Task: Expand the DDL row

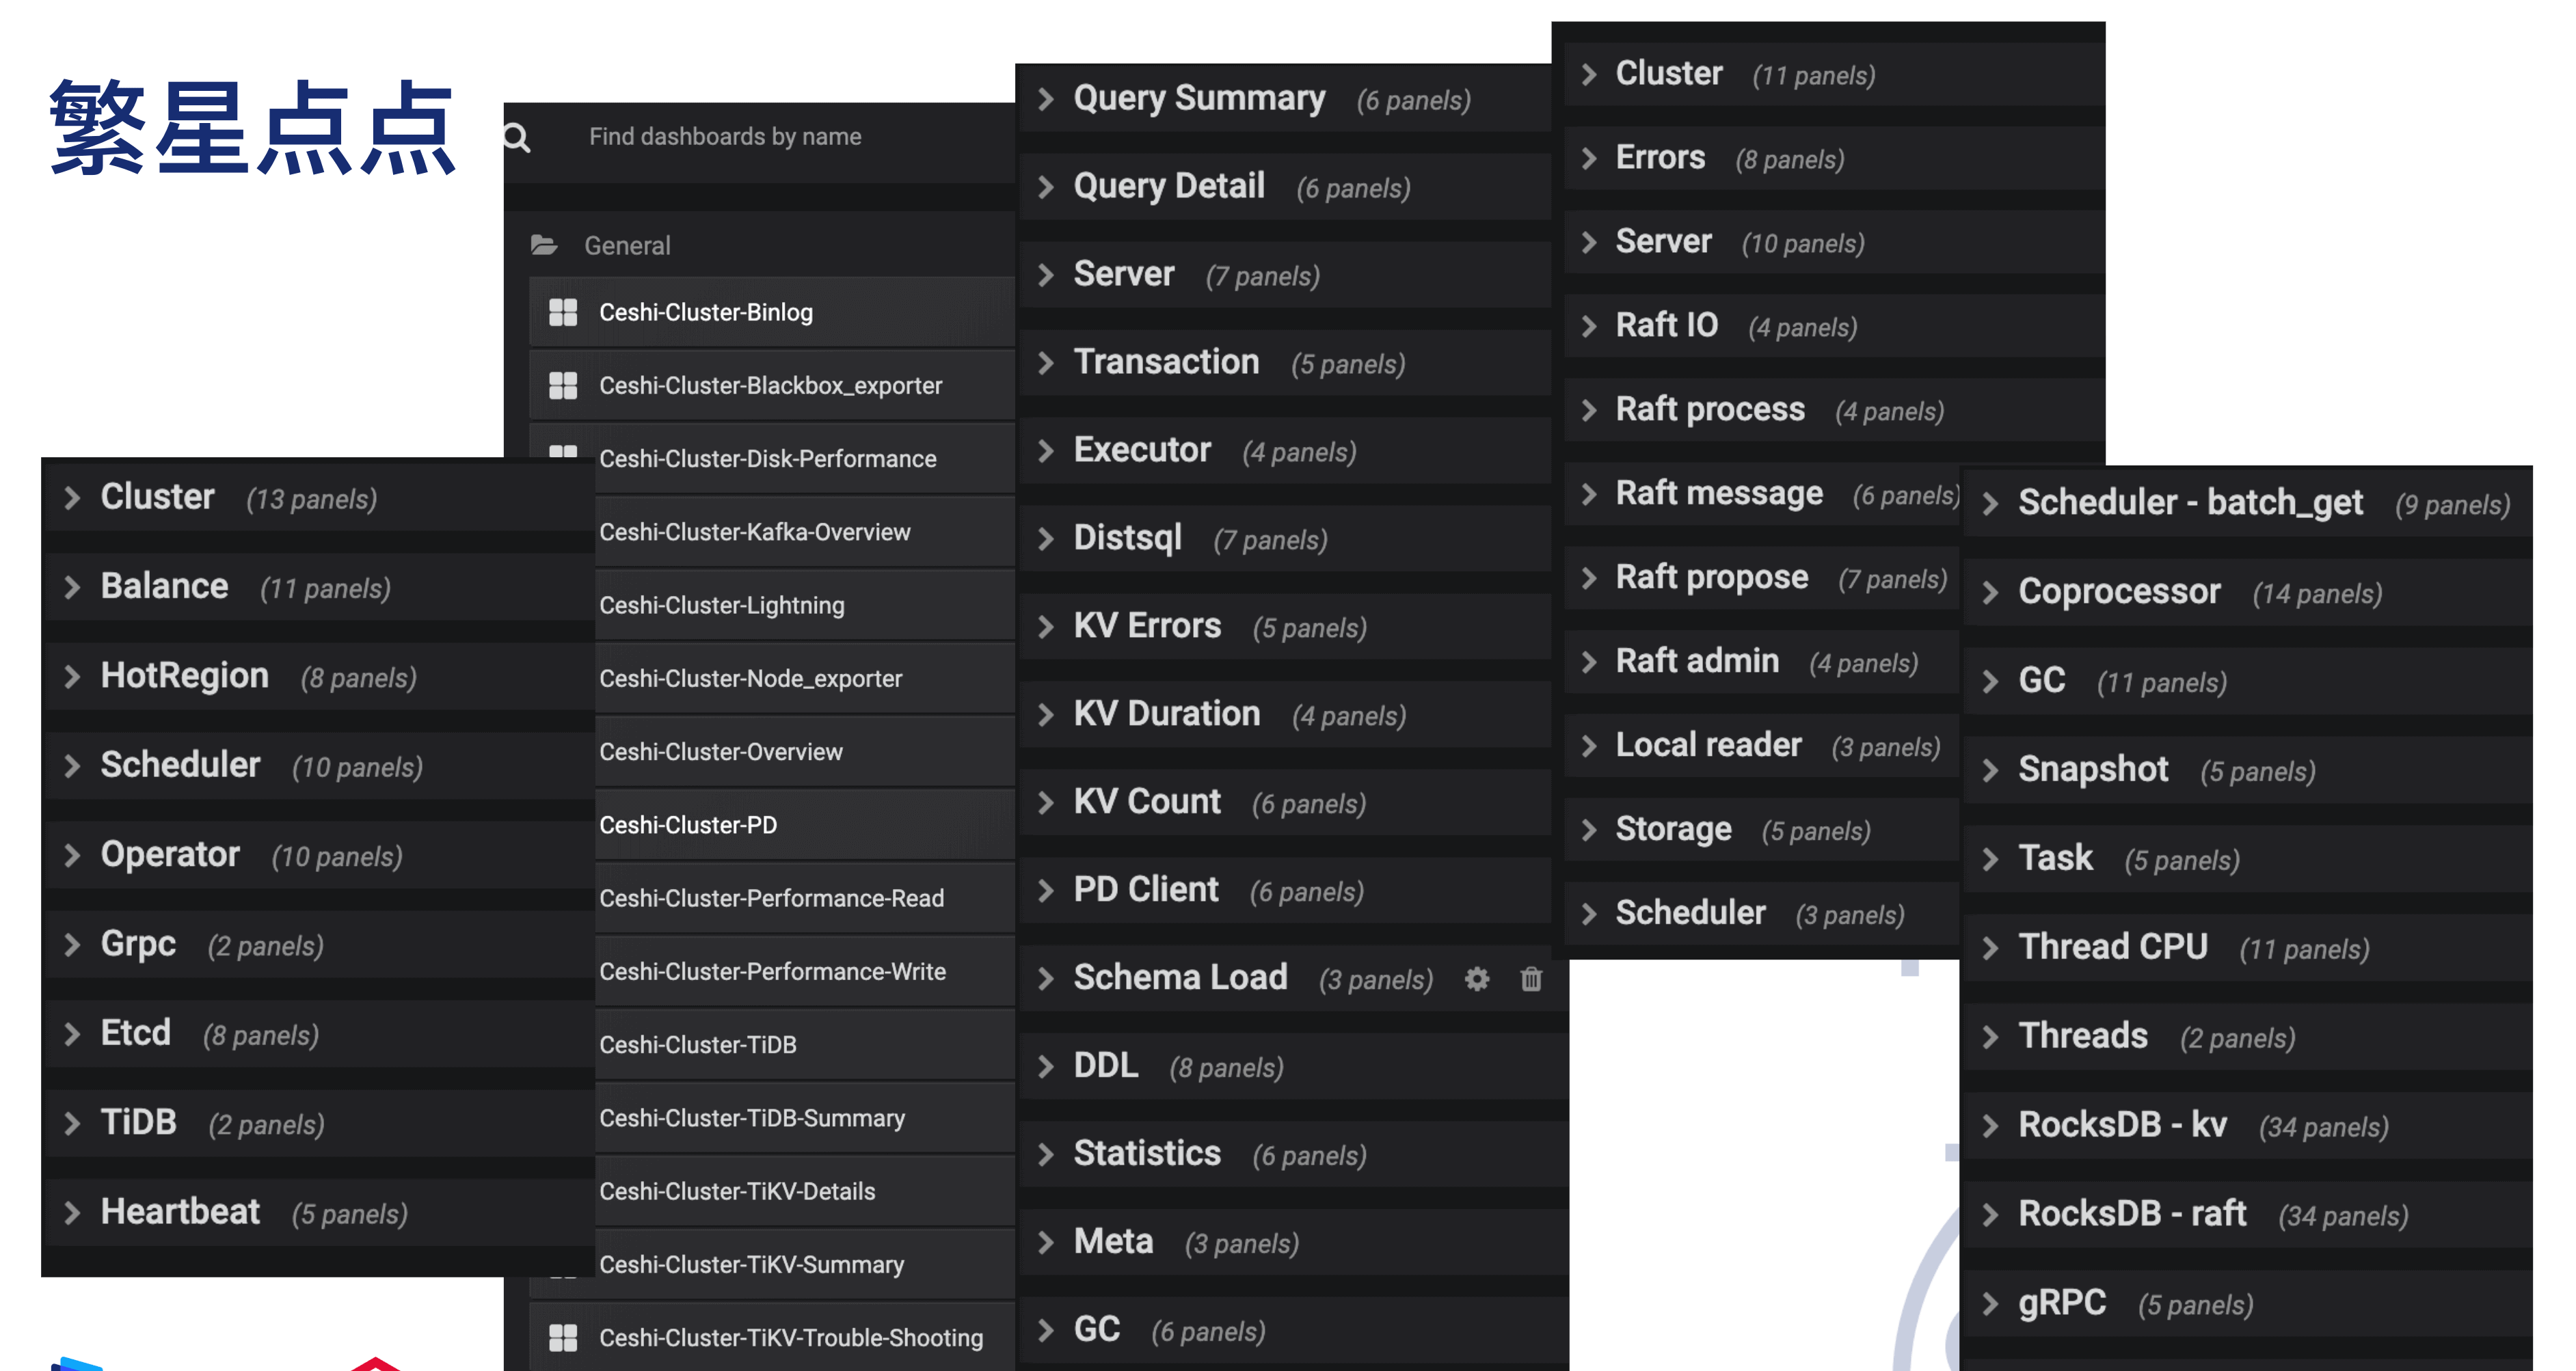Action: click(x=1294, y=1066)
